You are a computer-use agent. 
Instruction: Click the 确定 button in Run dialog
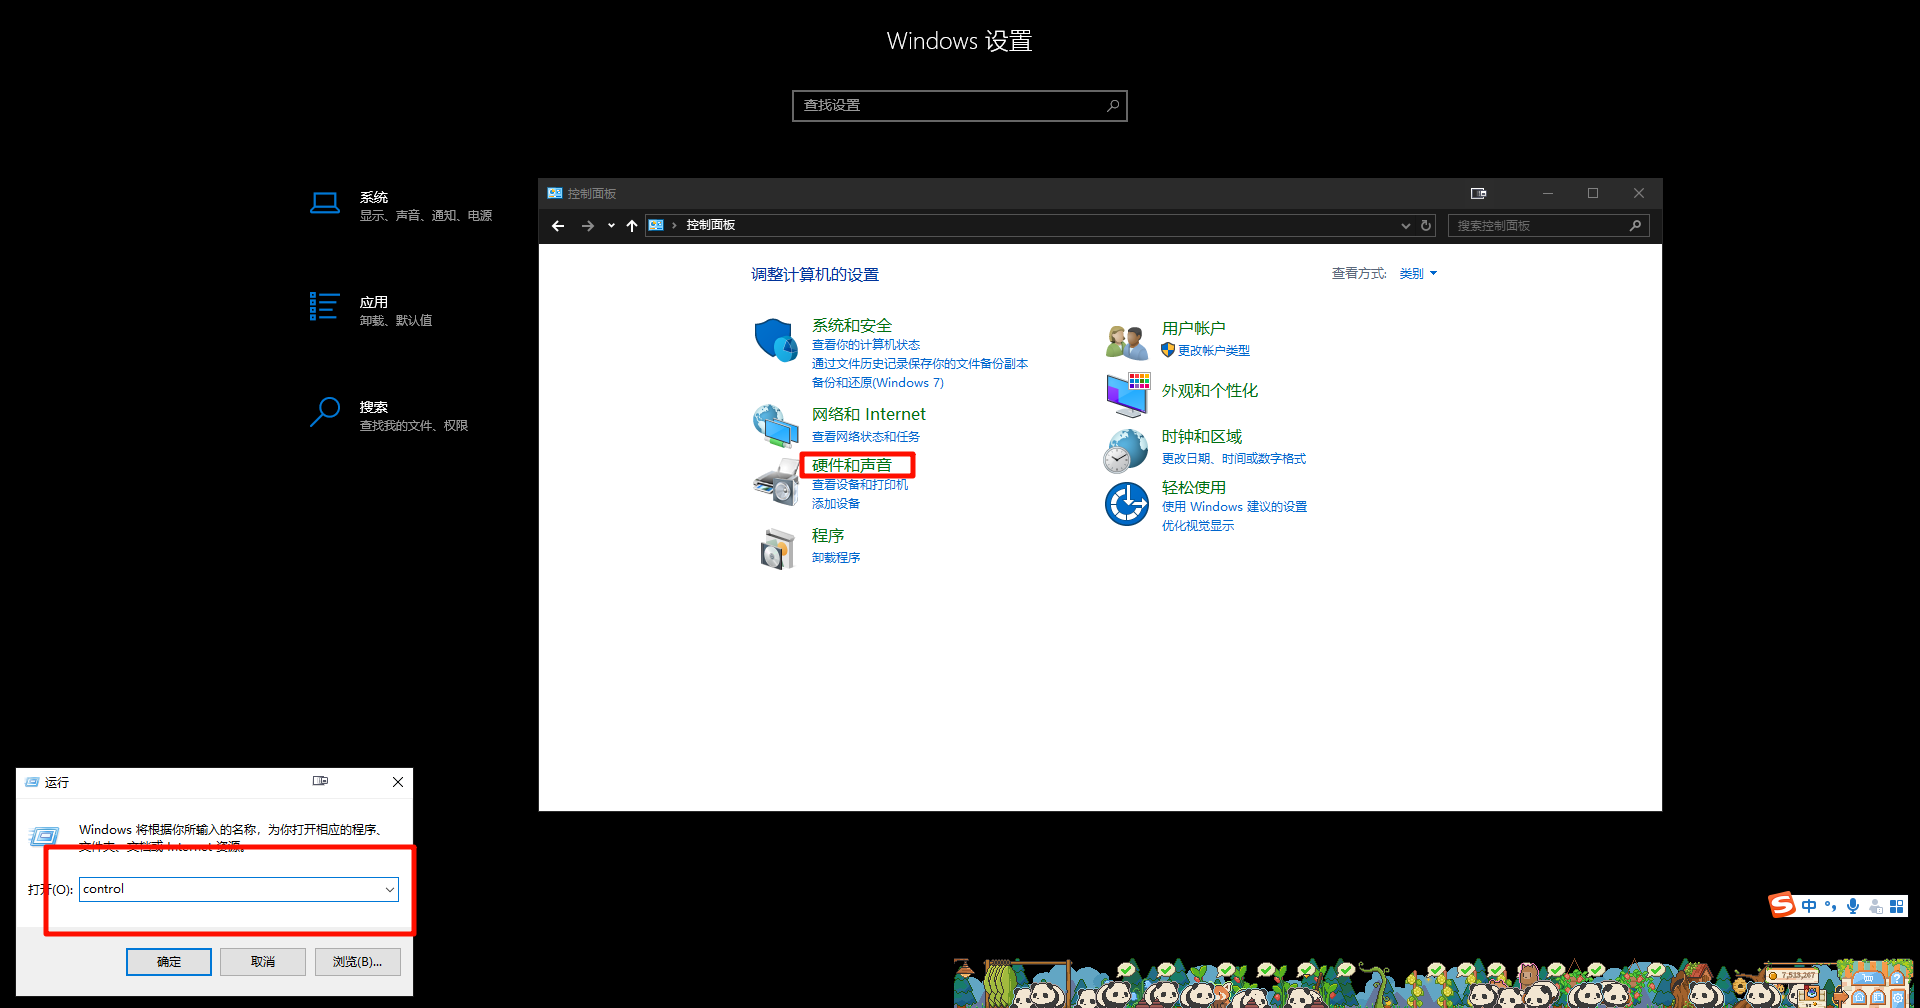tap(169, 962)
